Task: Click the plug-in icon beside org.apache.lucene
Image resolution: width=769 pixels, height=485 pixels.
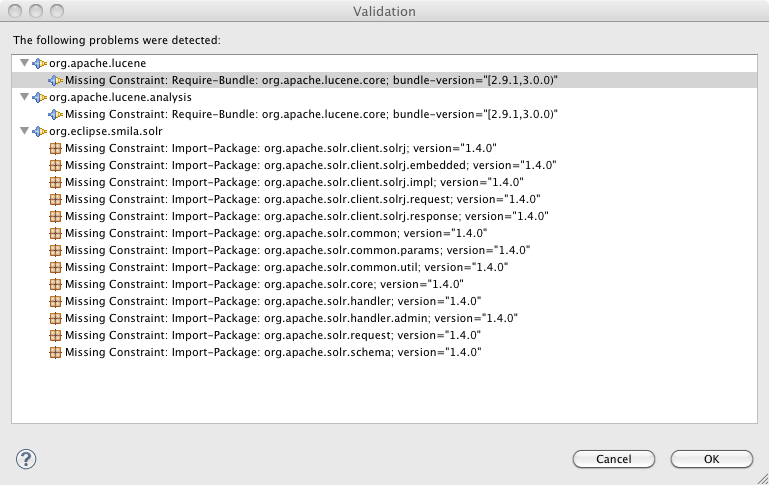Action: [40, 63]
